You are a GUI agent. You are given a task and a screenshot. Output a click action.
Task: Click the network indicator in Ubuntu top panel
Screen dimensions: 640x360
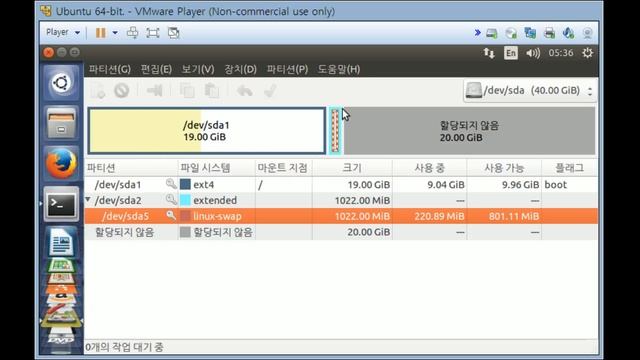489,53
